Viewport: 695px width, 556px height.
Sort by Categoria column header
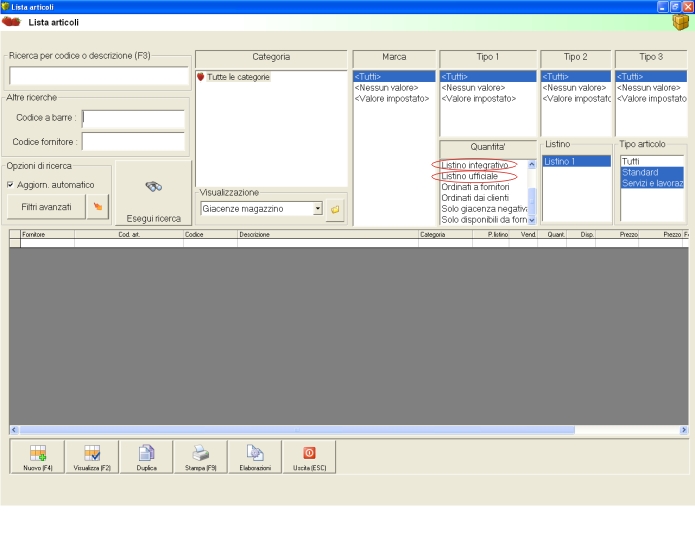pyautogui.click(x=445, y=235)
